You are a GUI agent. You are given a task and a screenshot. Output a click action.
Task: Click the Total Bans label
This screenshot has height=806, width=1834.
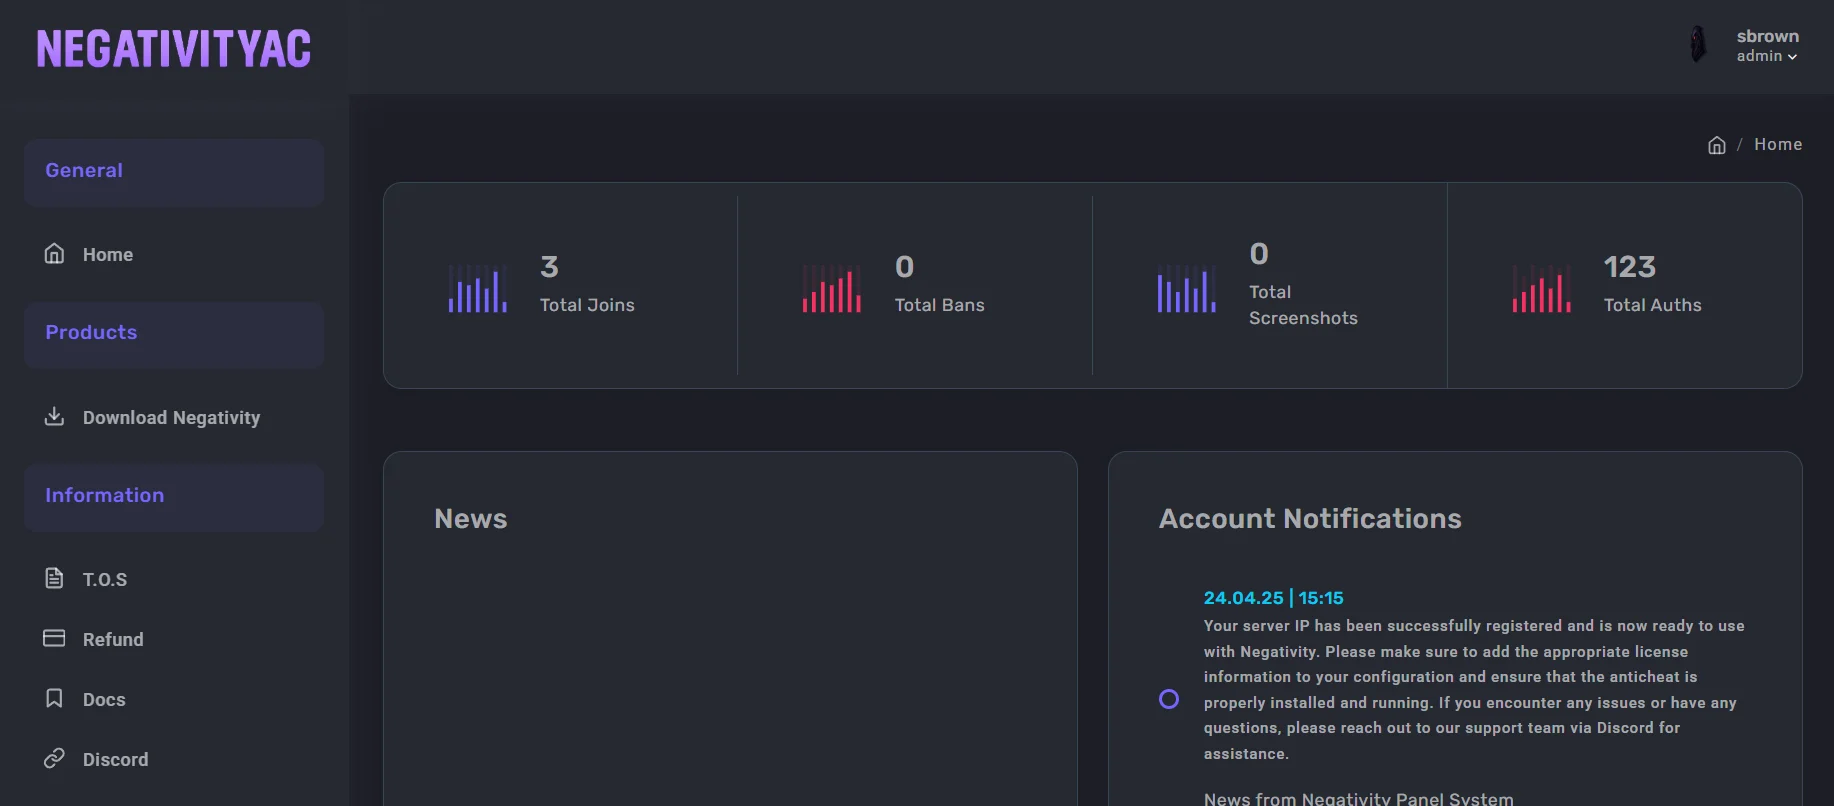coord(939,305)
